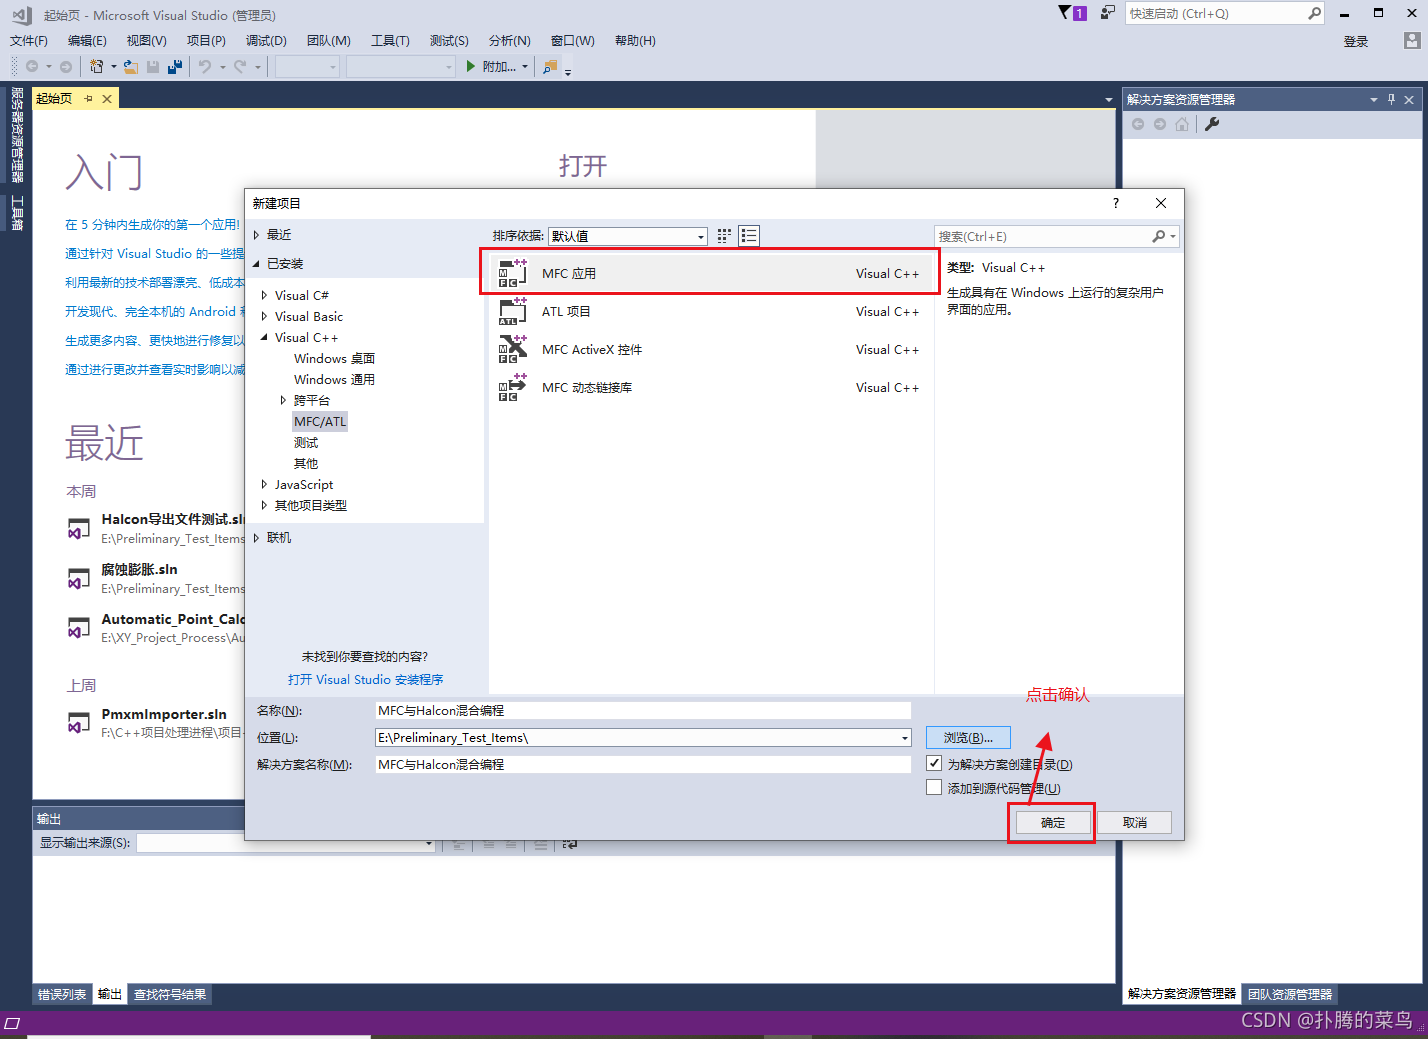Image resolution: width=1428 pixels, height=1039 pixels.
Task: Open the 排序依据 默认值 dropdown
Action: [x=628, y=236]
